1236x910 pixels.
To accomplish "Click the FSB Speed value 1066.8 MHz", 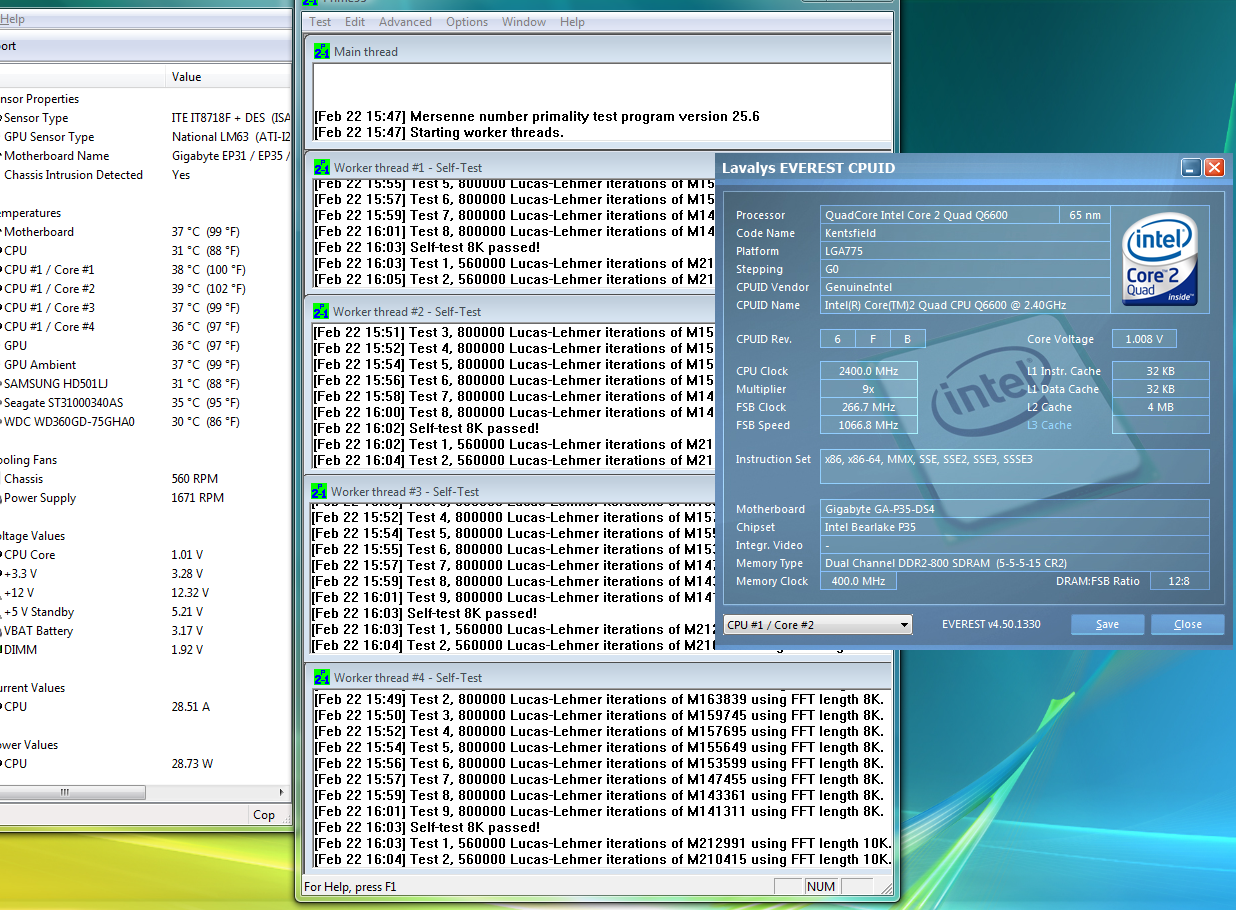I will (870, 425).
